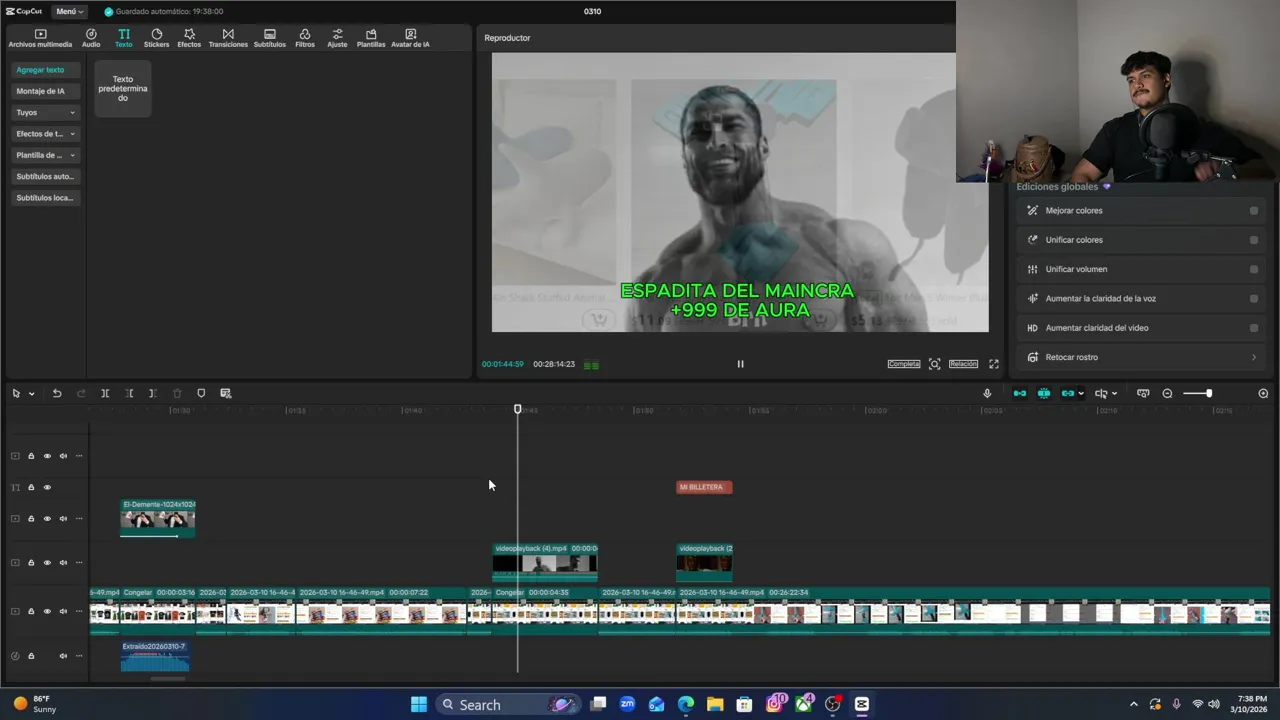The height and width of the screenshot is (720, 1280).
Task: Select the videoplayback (4).mp4 clip
Action: (545, 562)
